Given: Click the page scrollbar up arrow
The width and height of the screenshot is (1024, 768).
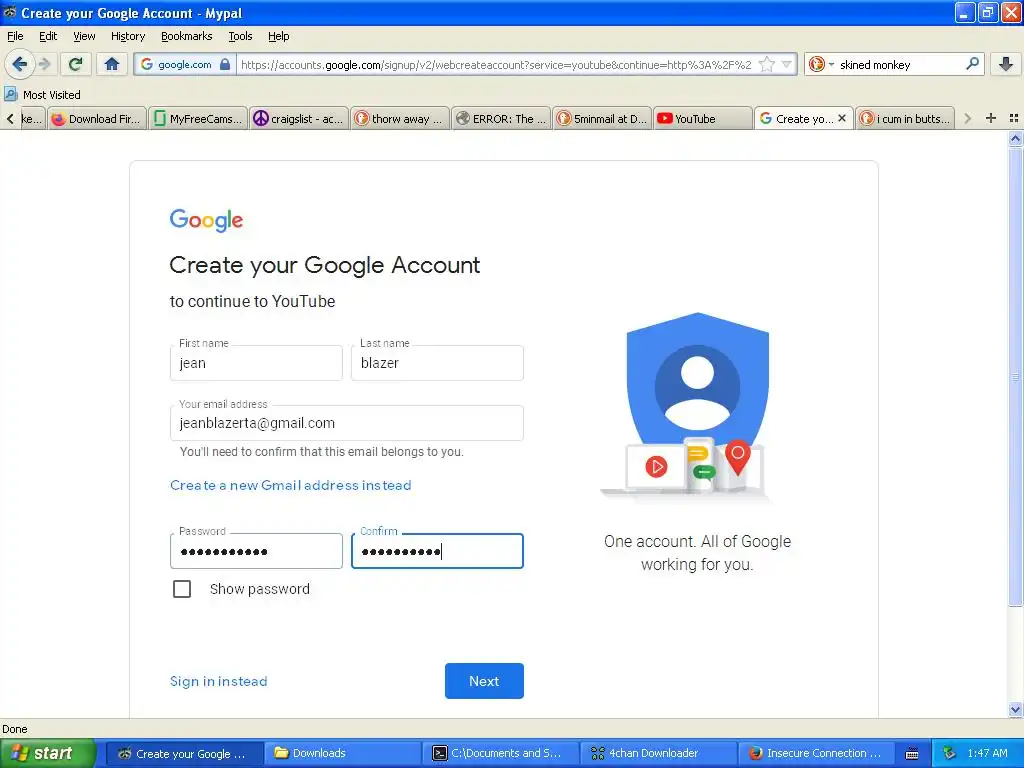Looking at the screenshot, I should coord(1015,138).
